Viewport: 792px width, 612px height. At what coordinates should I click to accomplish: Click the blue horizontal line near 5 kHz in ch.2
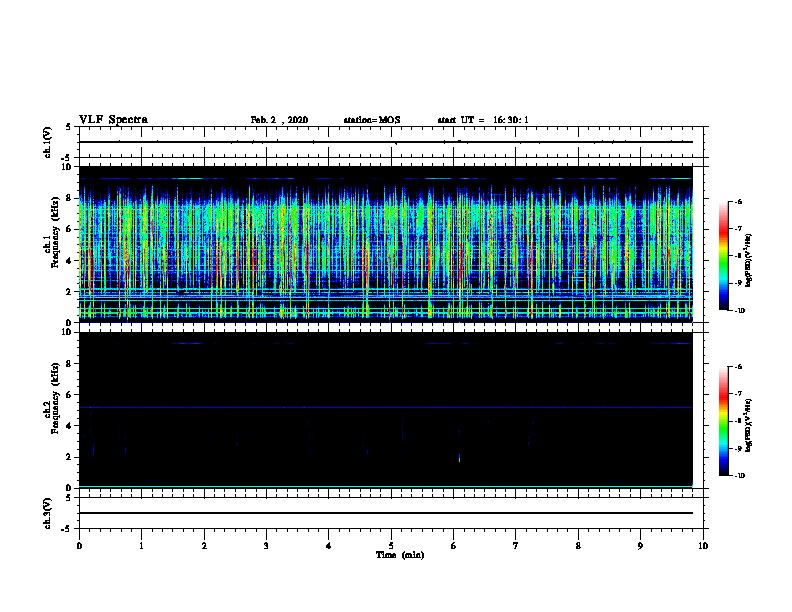385,407
